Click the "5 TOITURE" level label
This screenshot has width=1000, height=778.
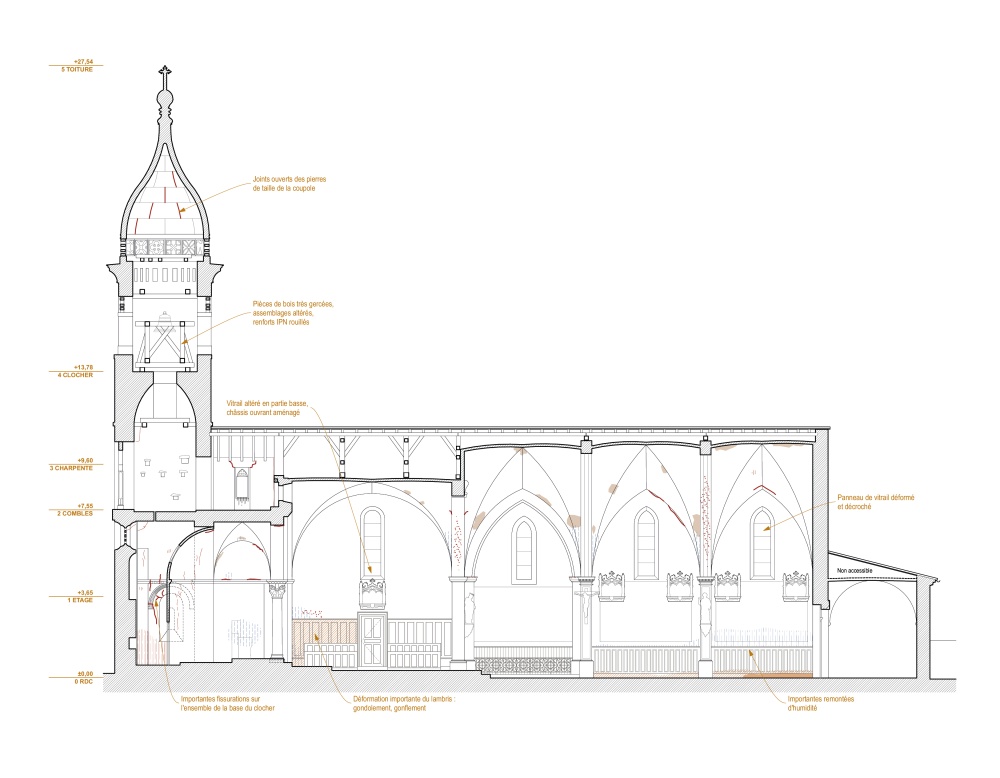tap(77, 70)
